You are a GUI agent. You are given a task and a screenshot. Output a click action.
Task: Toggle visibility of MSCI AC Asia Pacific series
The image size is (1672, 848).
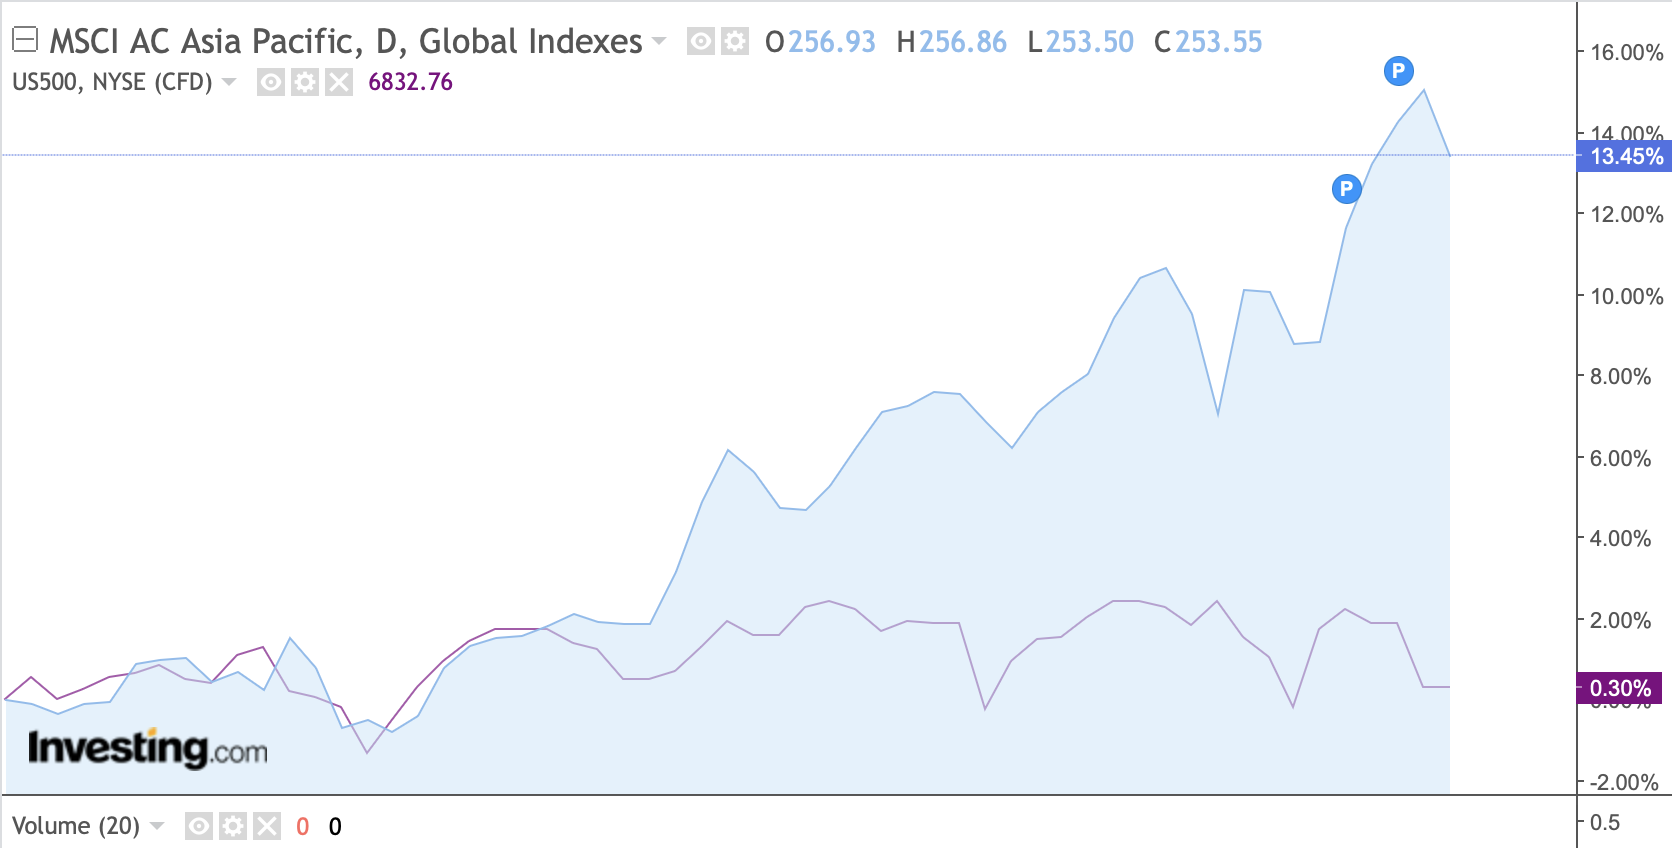click(701, 41)
